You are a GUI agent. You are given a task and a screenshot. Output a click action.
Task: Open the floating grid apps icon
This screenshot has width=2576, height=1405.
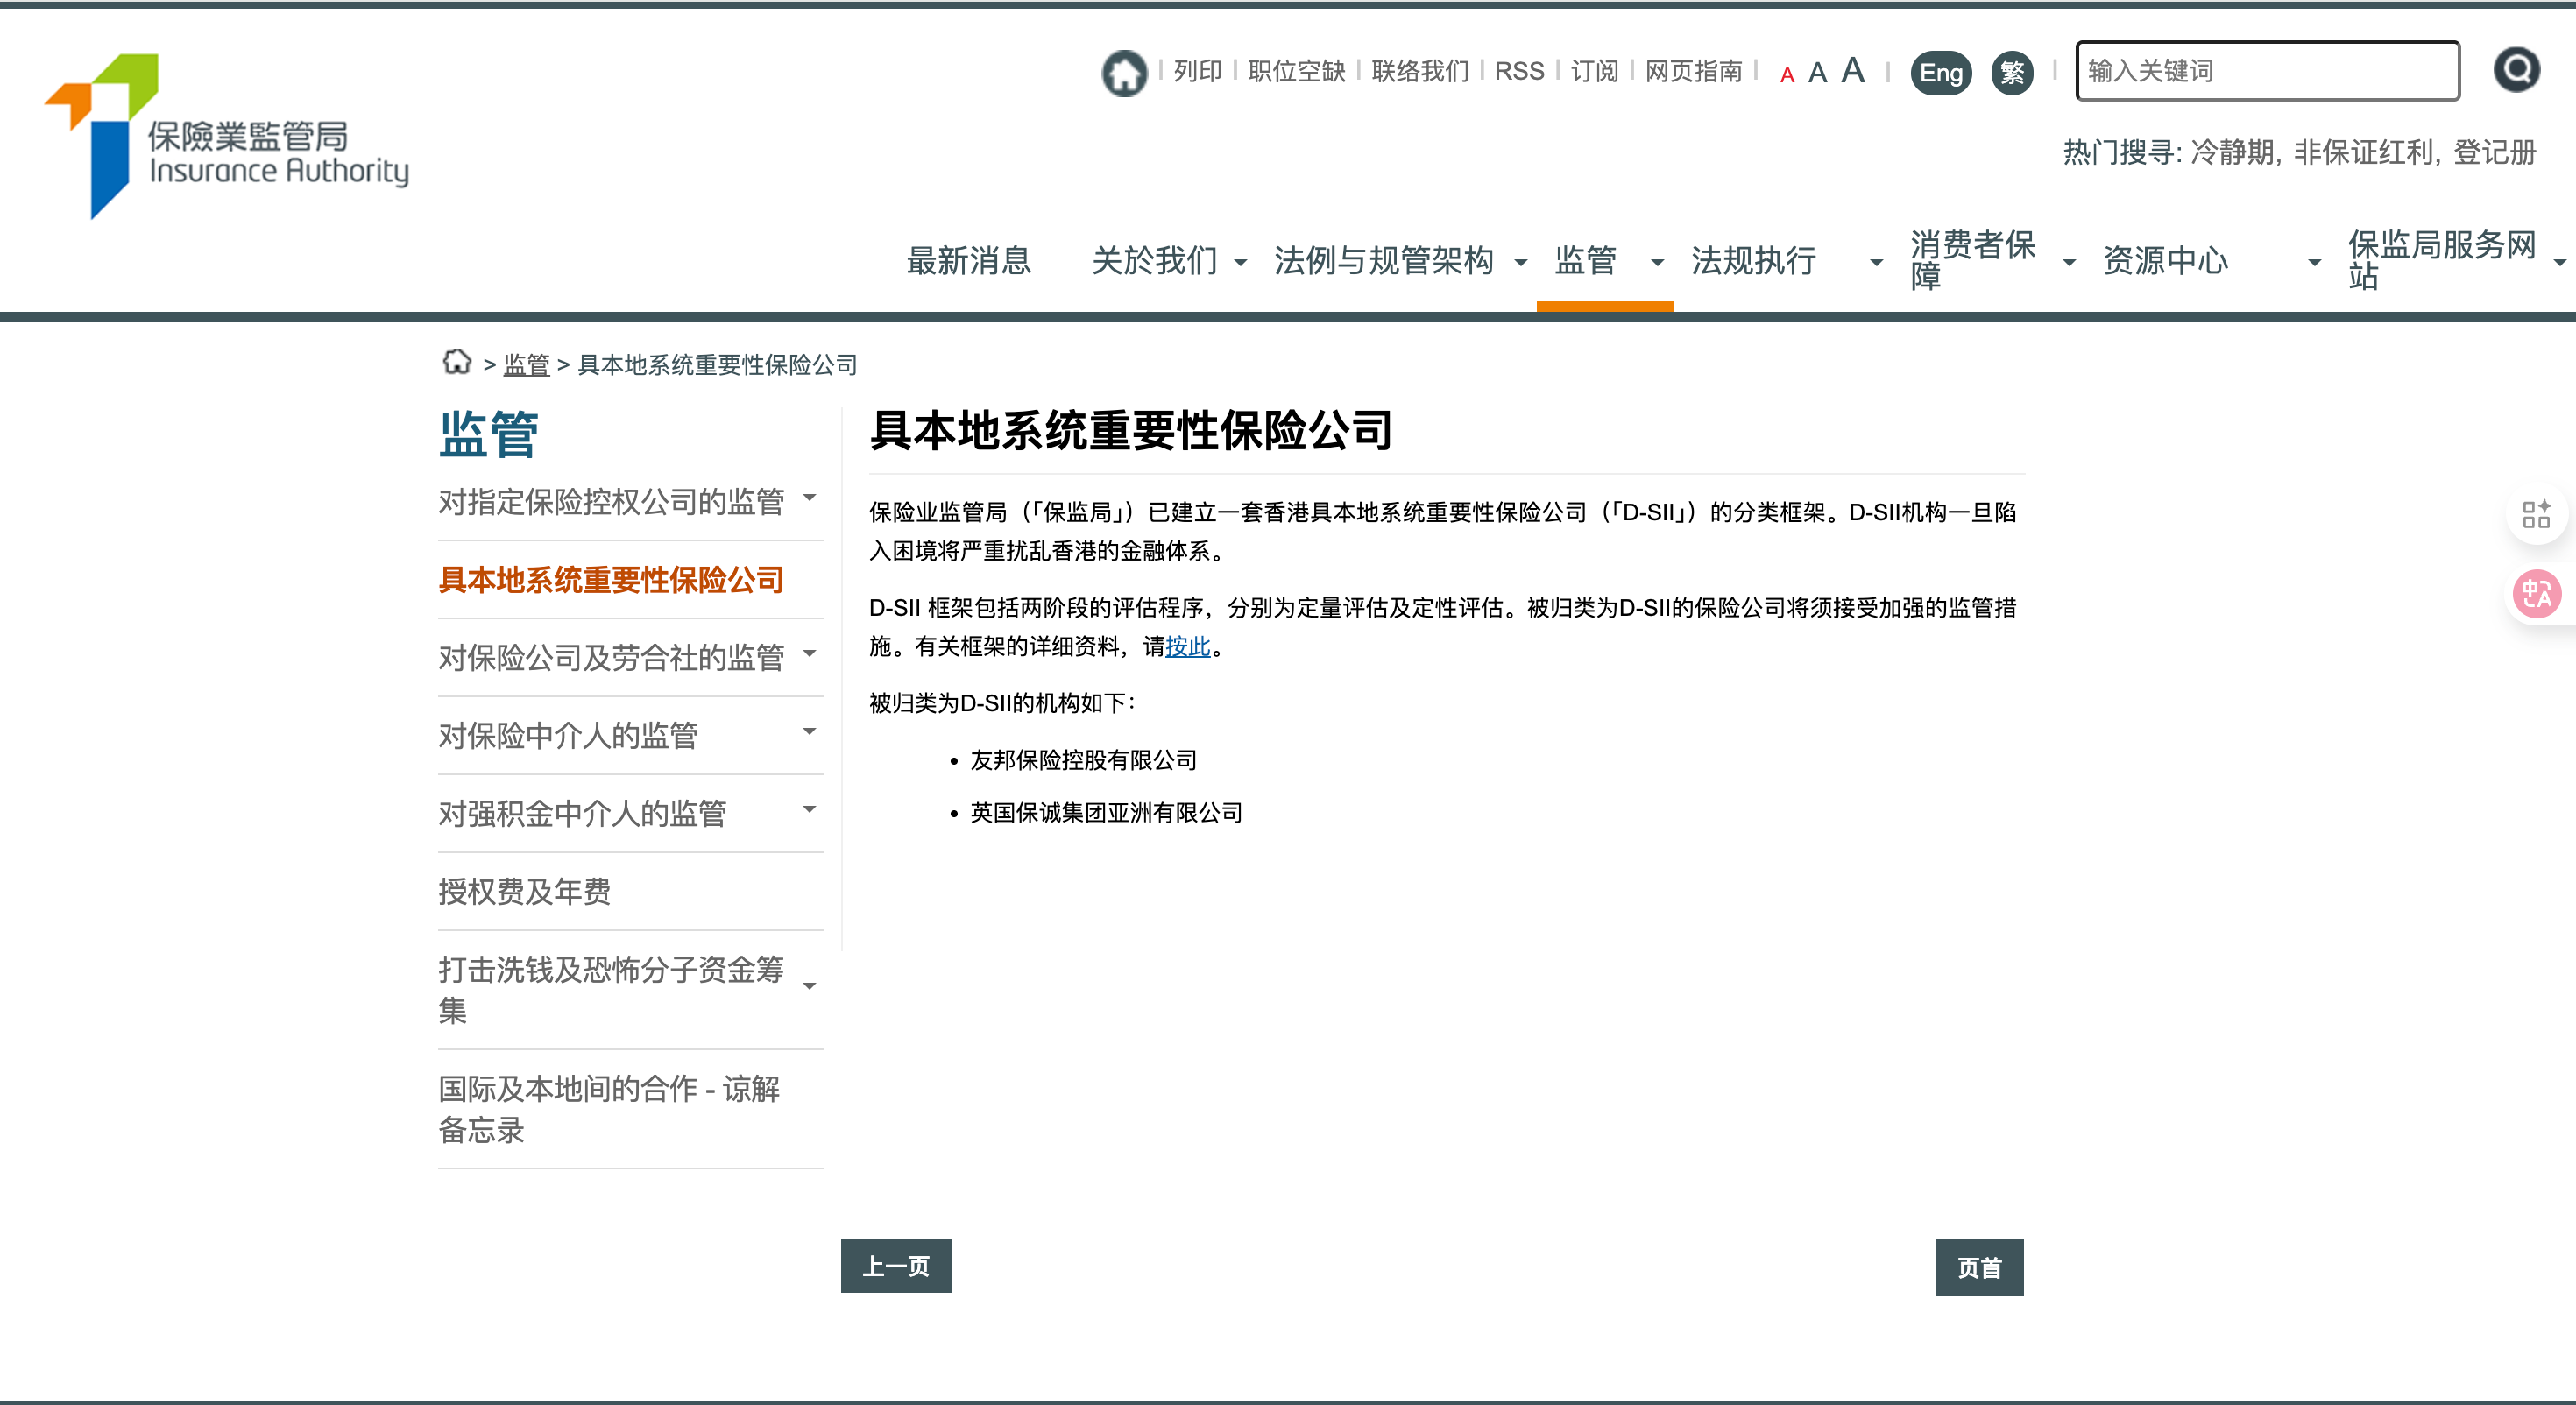tap(2536, 515)
